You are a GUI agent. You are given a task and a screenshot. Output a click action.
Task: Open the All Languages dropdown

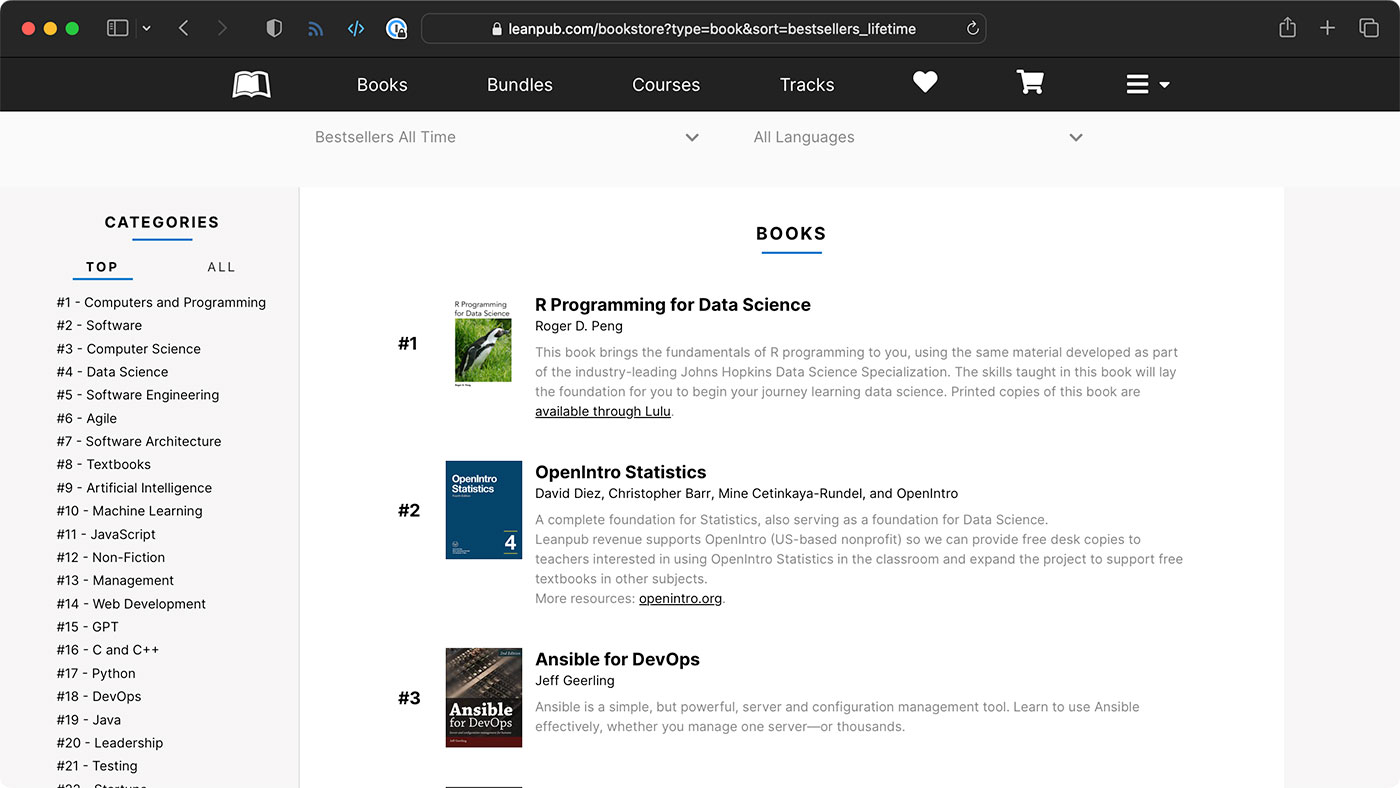pos(918,137)
